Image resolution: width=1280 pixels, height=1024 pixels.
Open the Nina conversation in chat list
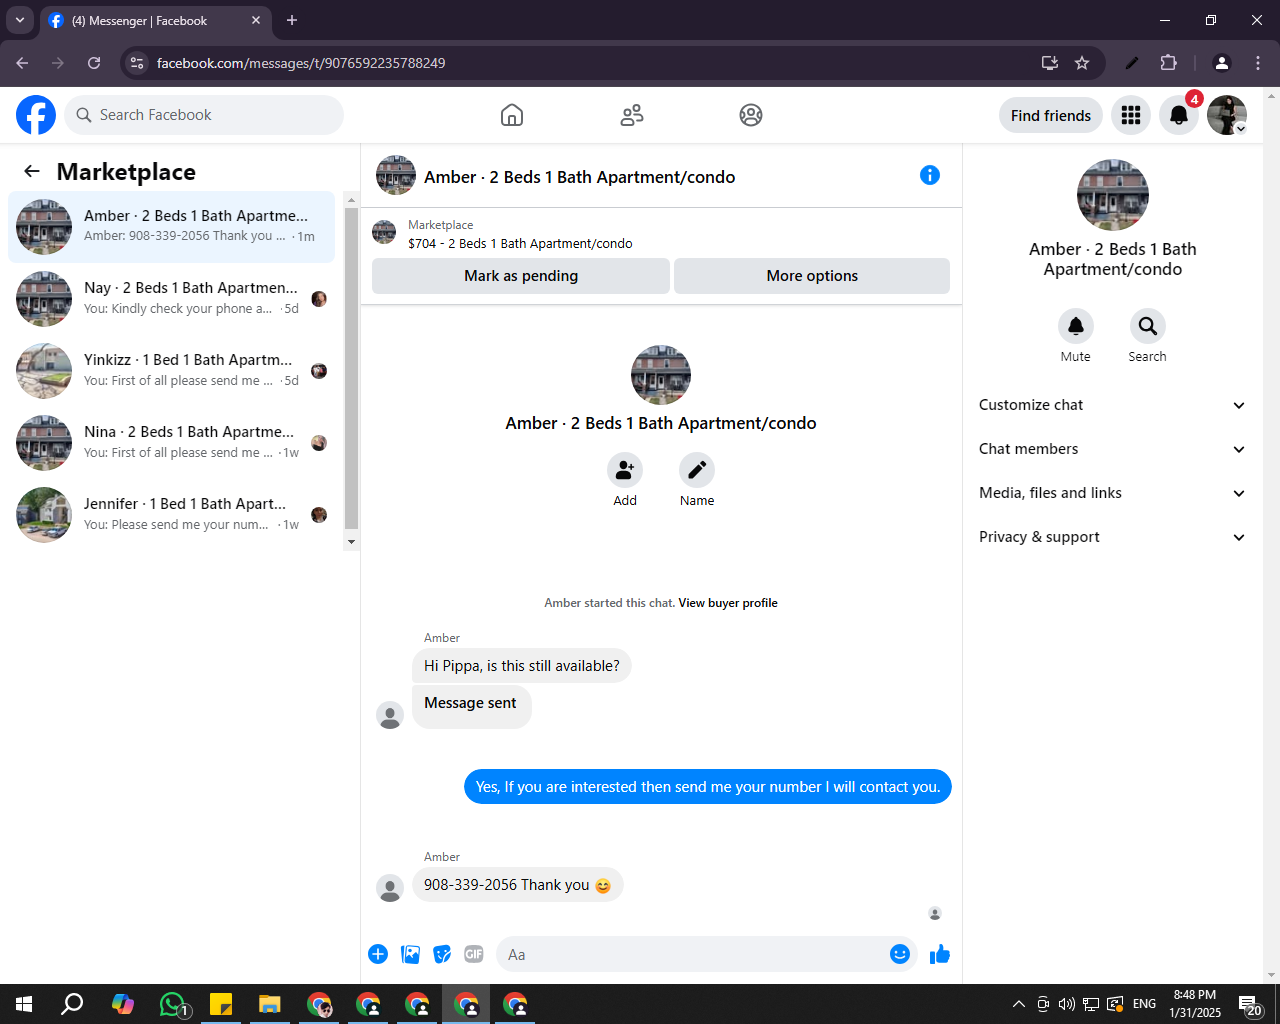click(x=171, y=443)
